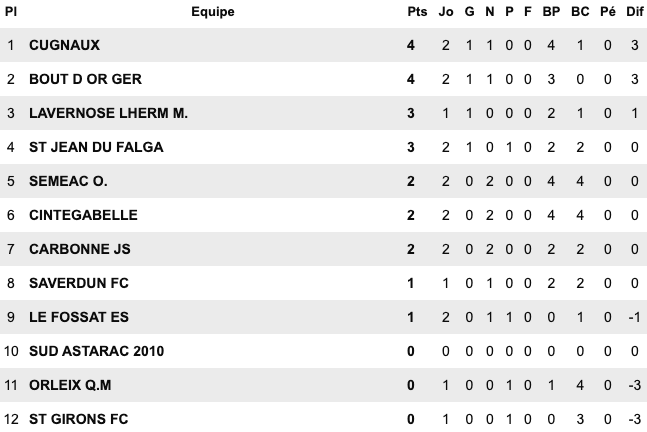Open LAVERNOSE LHERM M. team entry
Viewport: 647px width, 432px height.
[x=108, y=114]
